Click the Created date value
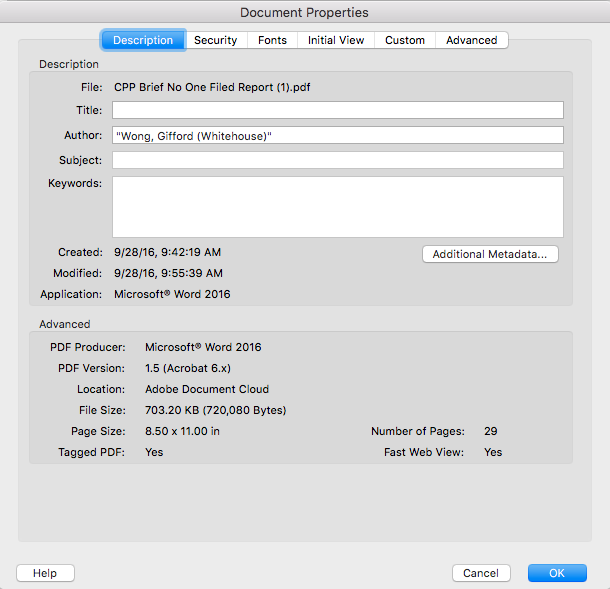This screenshot has height=589, width=610. pos(167,253)
